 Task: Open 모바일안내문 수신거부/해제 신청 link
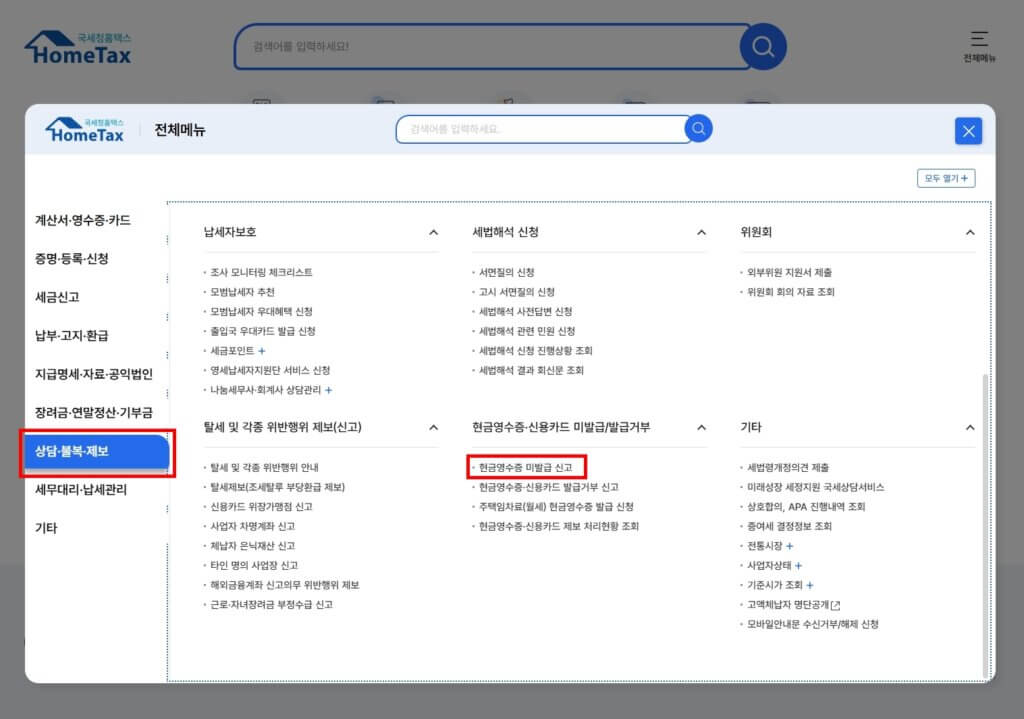813,624
